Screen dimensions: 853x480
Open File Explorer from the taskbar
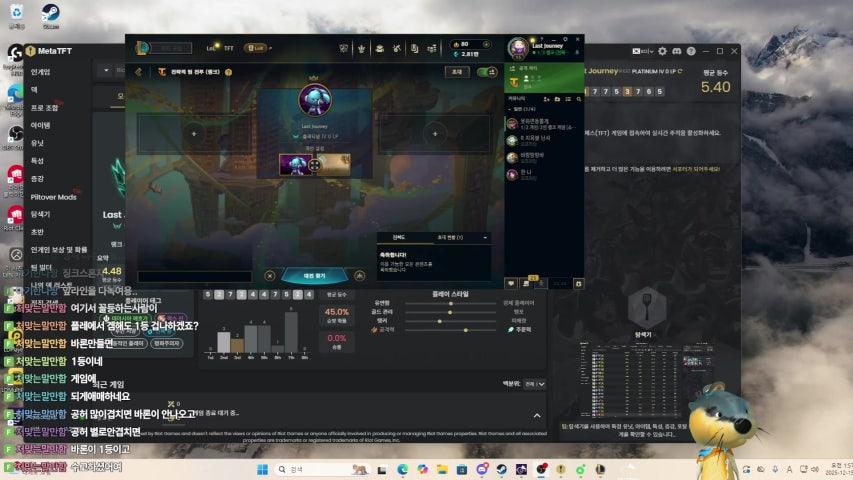pos(442,469)
